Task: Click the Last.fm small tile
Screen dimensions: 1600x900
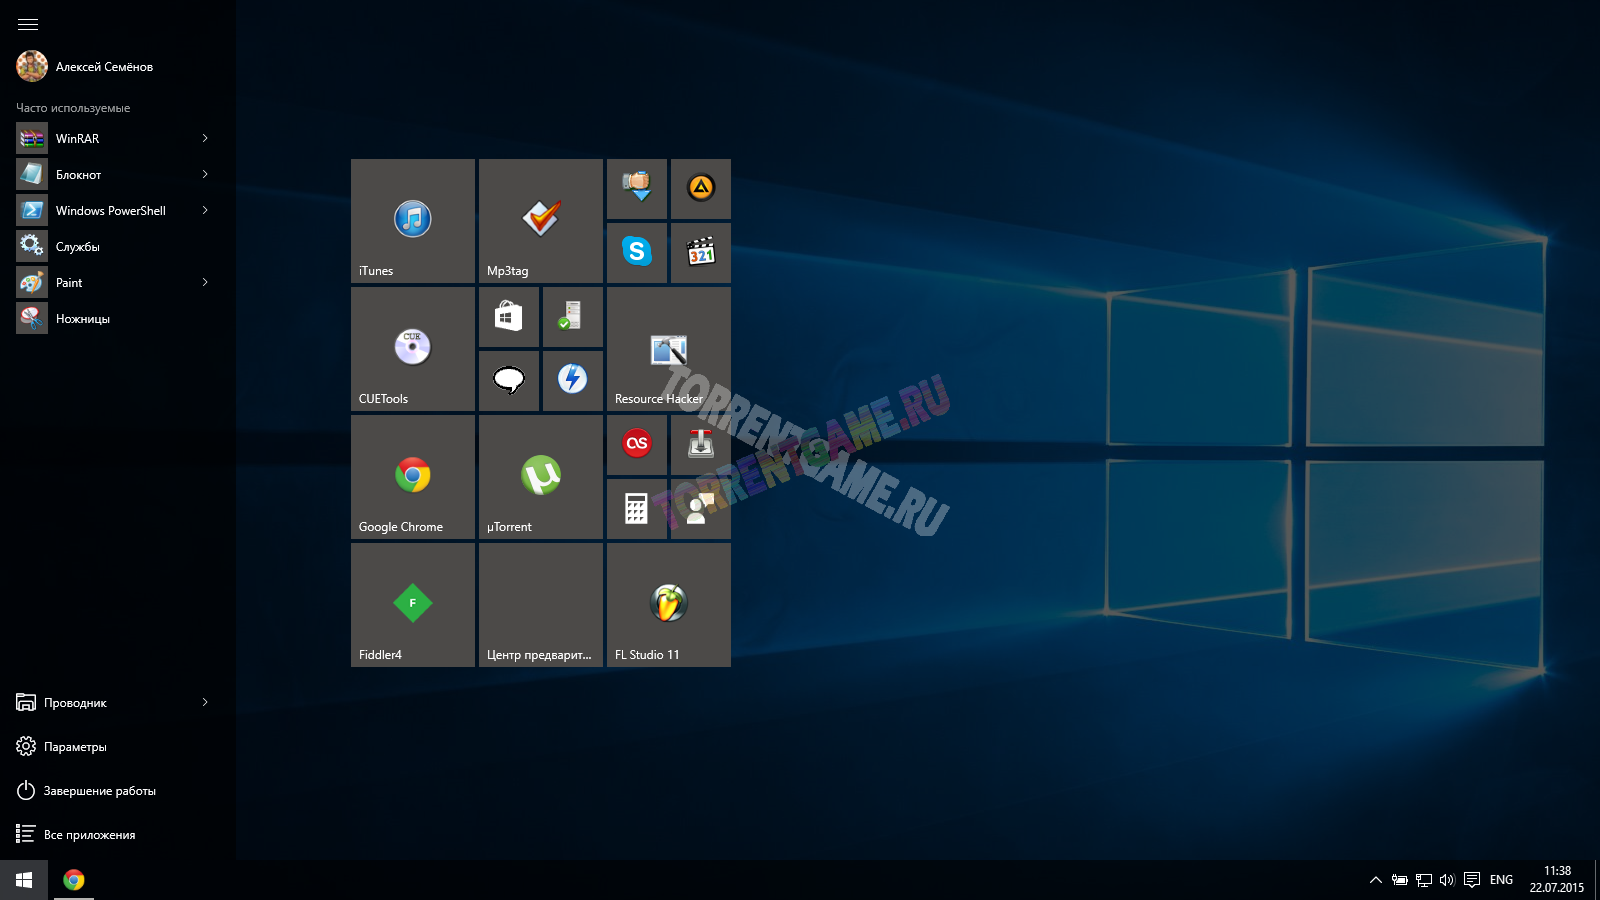Action: click(x=636, y=444)
